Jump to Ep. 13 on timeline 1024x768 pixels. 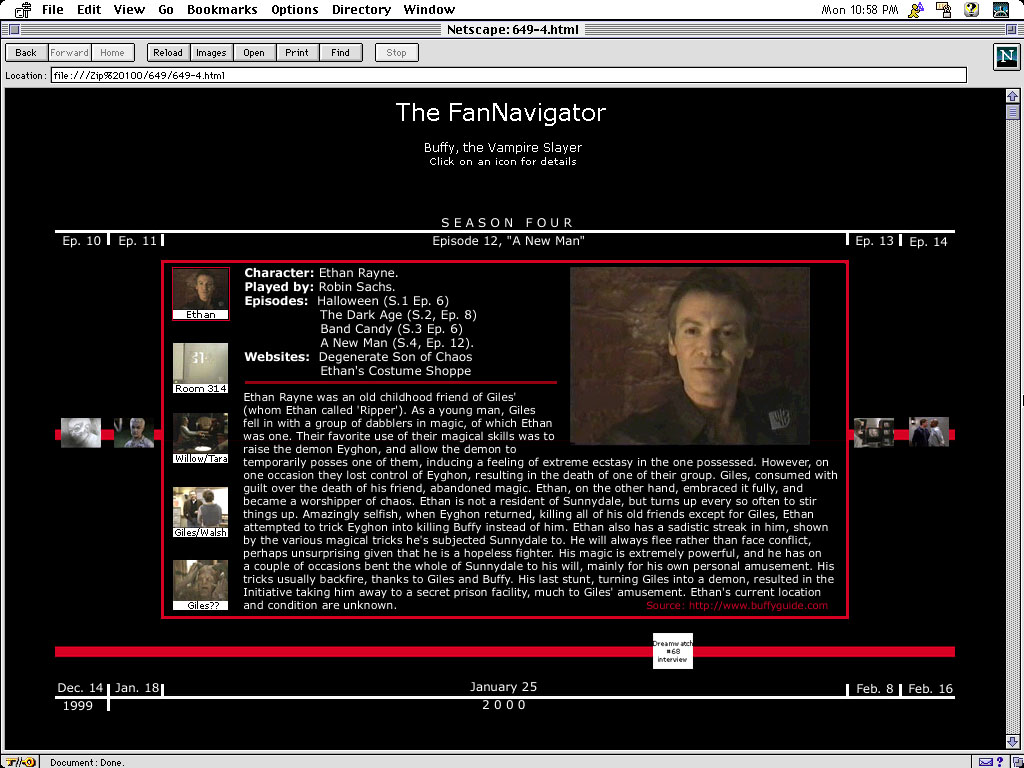(874, 241)
